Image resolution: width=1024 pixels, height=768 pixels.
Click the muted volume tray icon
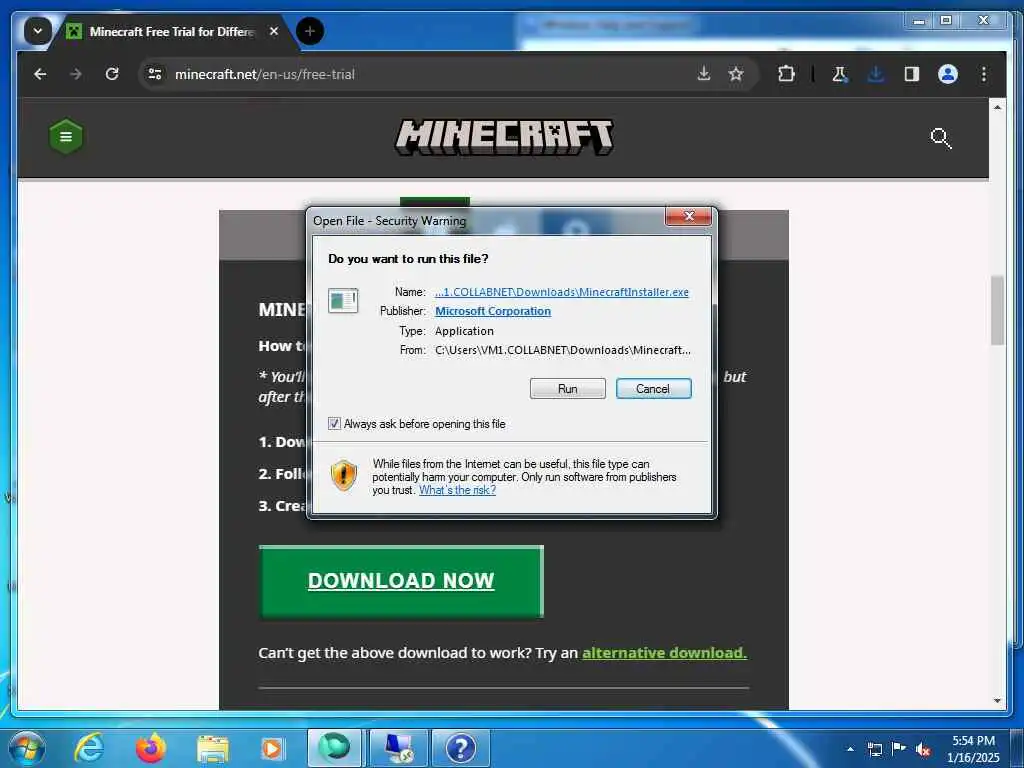[x=923, y=750]
